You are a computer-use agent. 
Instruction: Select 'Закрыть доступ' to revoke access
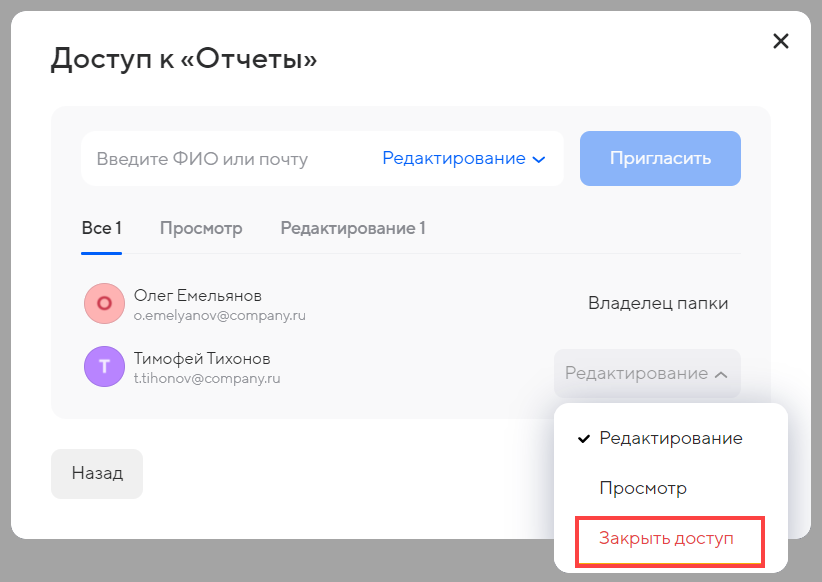(x=667, y=539)
